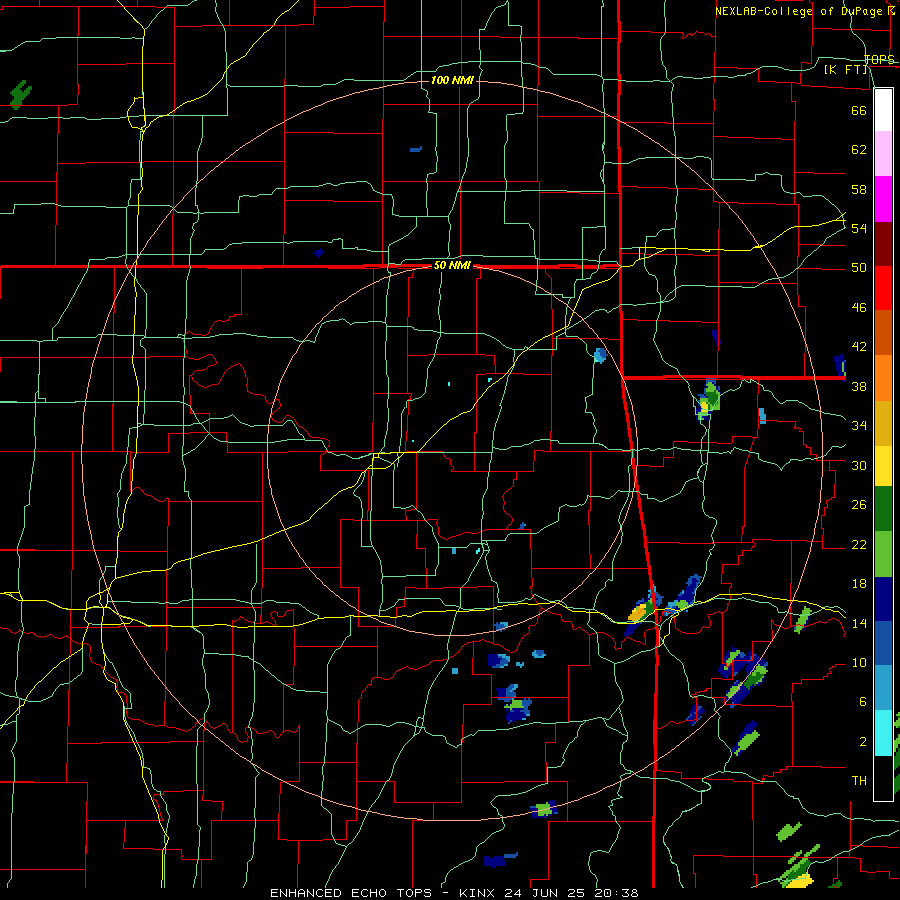Click the light pink legend swatch beside 62
Screen dimensions: 900x900
click(883, 153)
